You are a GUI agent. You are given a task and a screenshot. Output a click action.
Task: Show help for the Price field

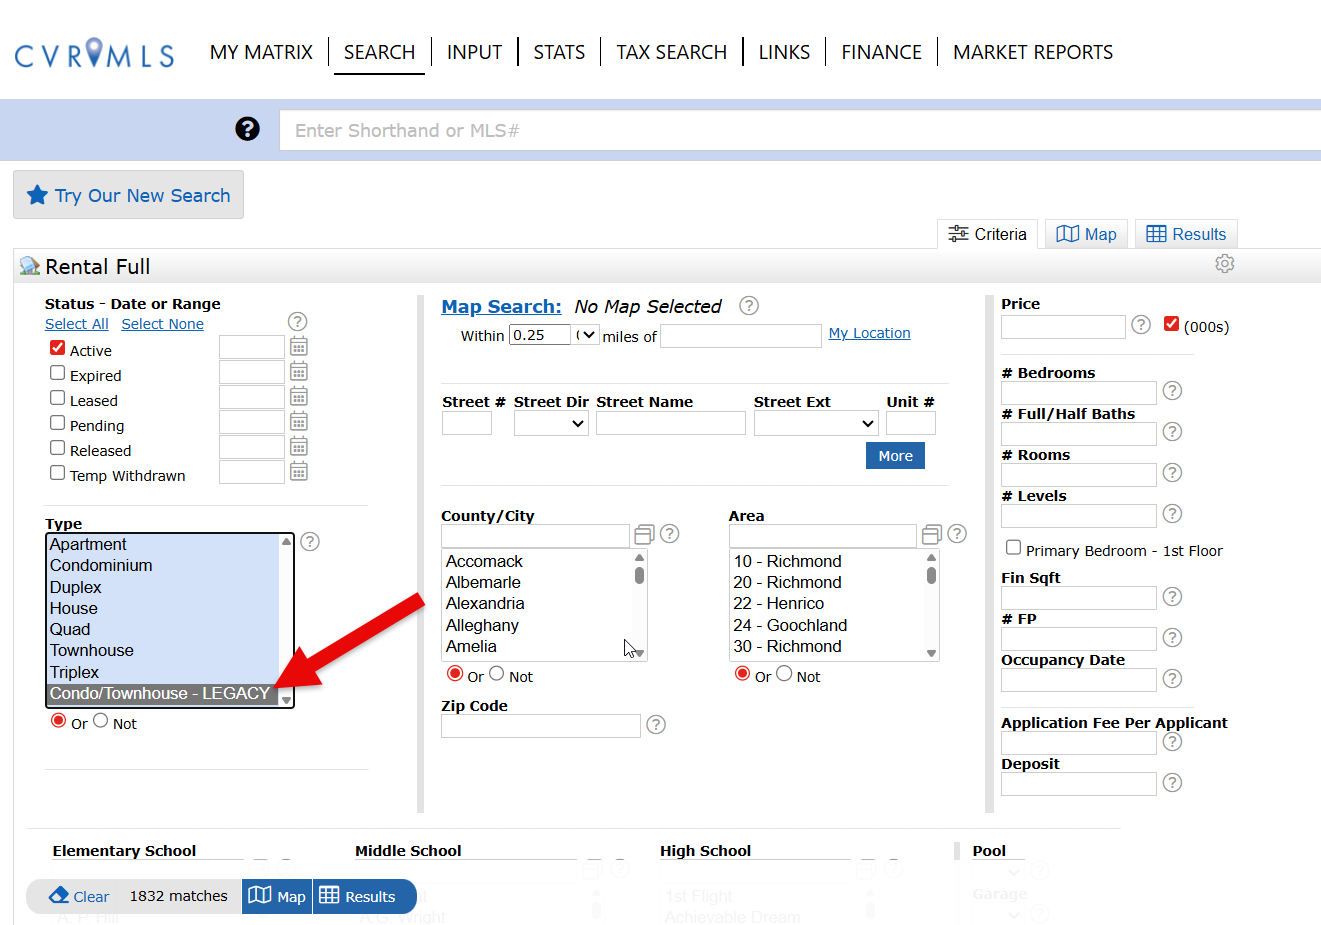1141,325
